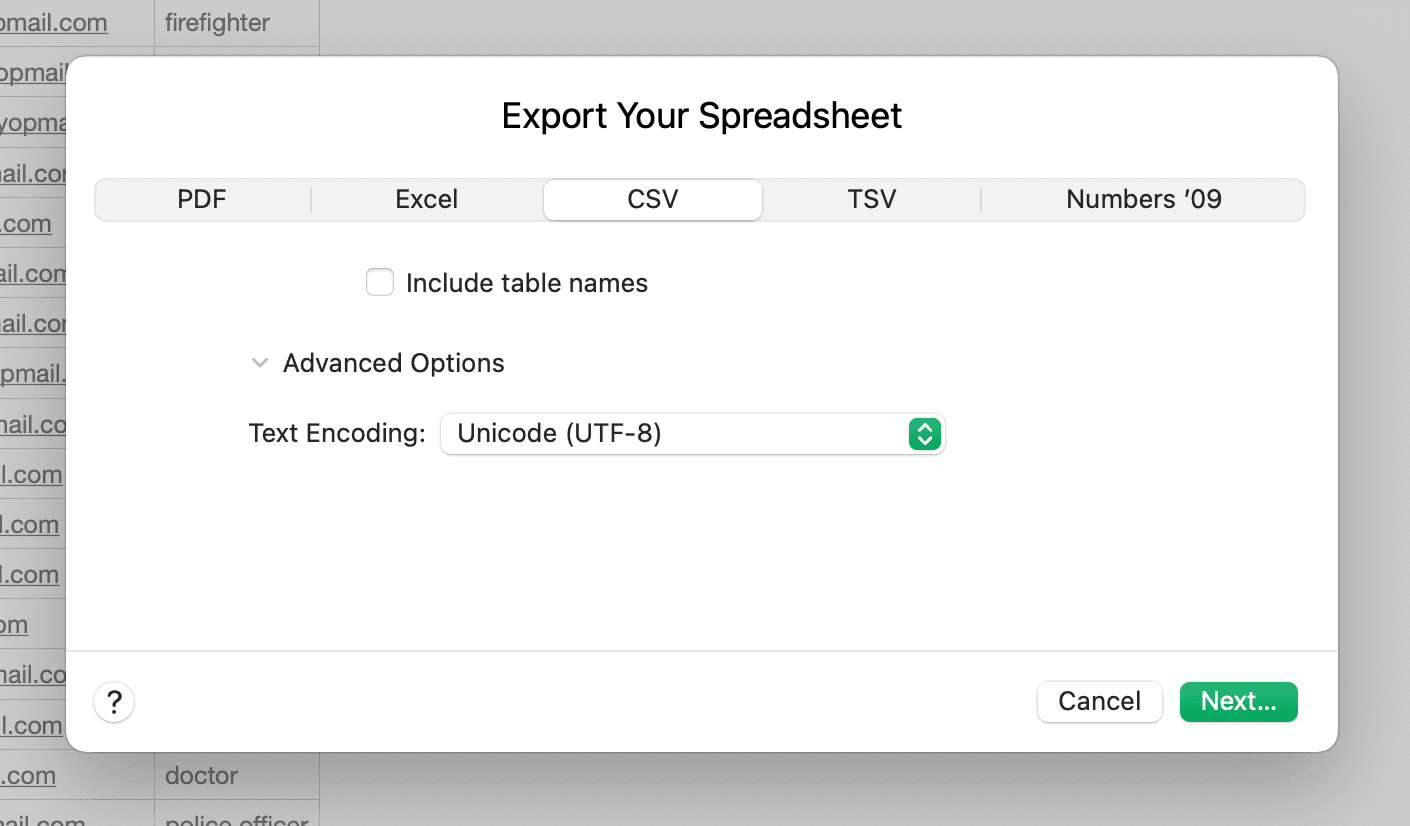Switch to the PDF export tab
This screenshot has width=1410, height=826.
[202, 199]
